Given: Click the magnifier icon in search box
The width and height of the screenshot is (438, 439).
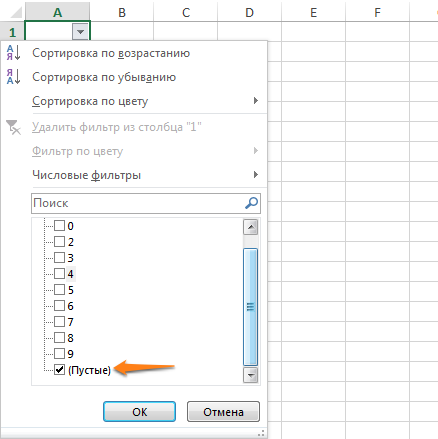Looking at the screenshot, I should coord(251,203).
